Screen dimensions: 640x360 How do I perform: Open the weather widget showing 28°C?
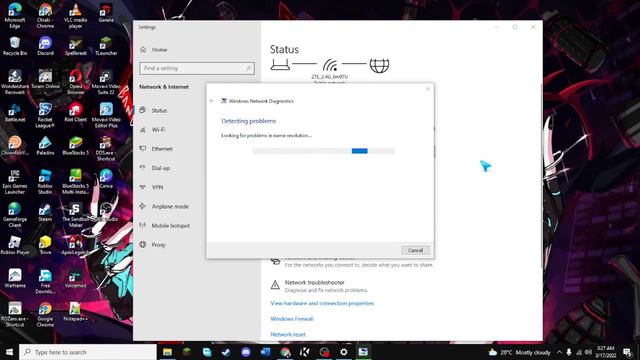pos(520,352)
